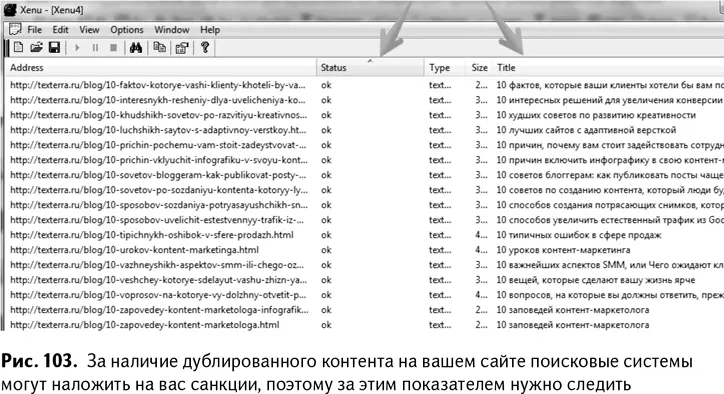This screenshot has width=724, height=394.
Task: Select the 10-sovetov-po-sozdaniyu-kontenta URL row
Action: pyautogui.click(x=159, y=190)
